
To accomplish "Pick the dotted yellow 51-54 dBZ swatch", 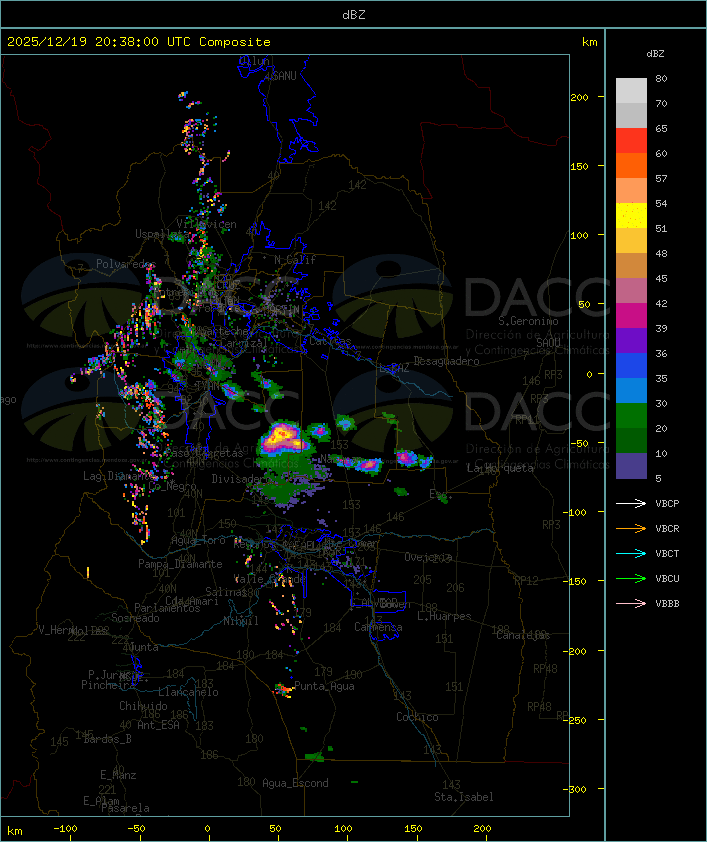I will tap(631, 216).
